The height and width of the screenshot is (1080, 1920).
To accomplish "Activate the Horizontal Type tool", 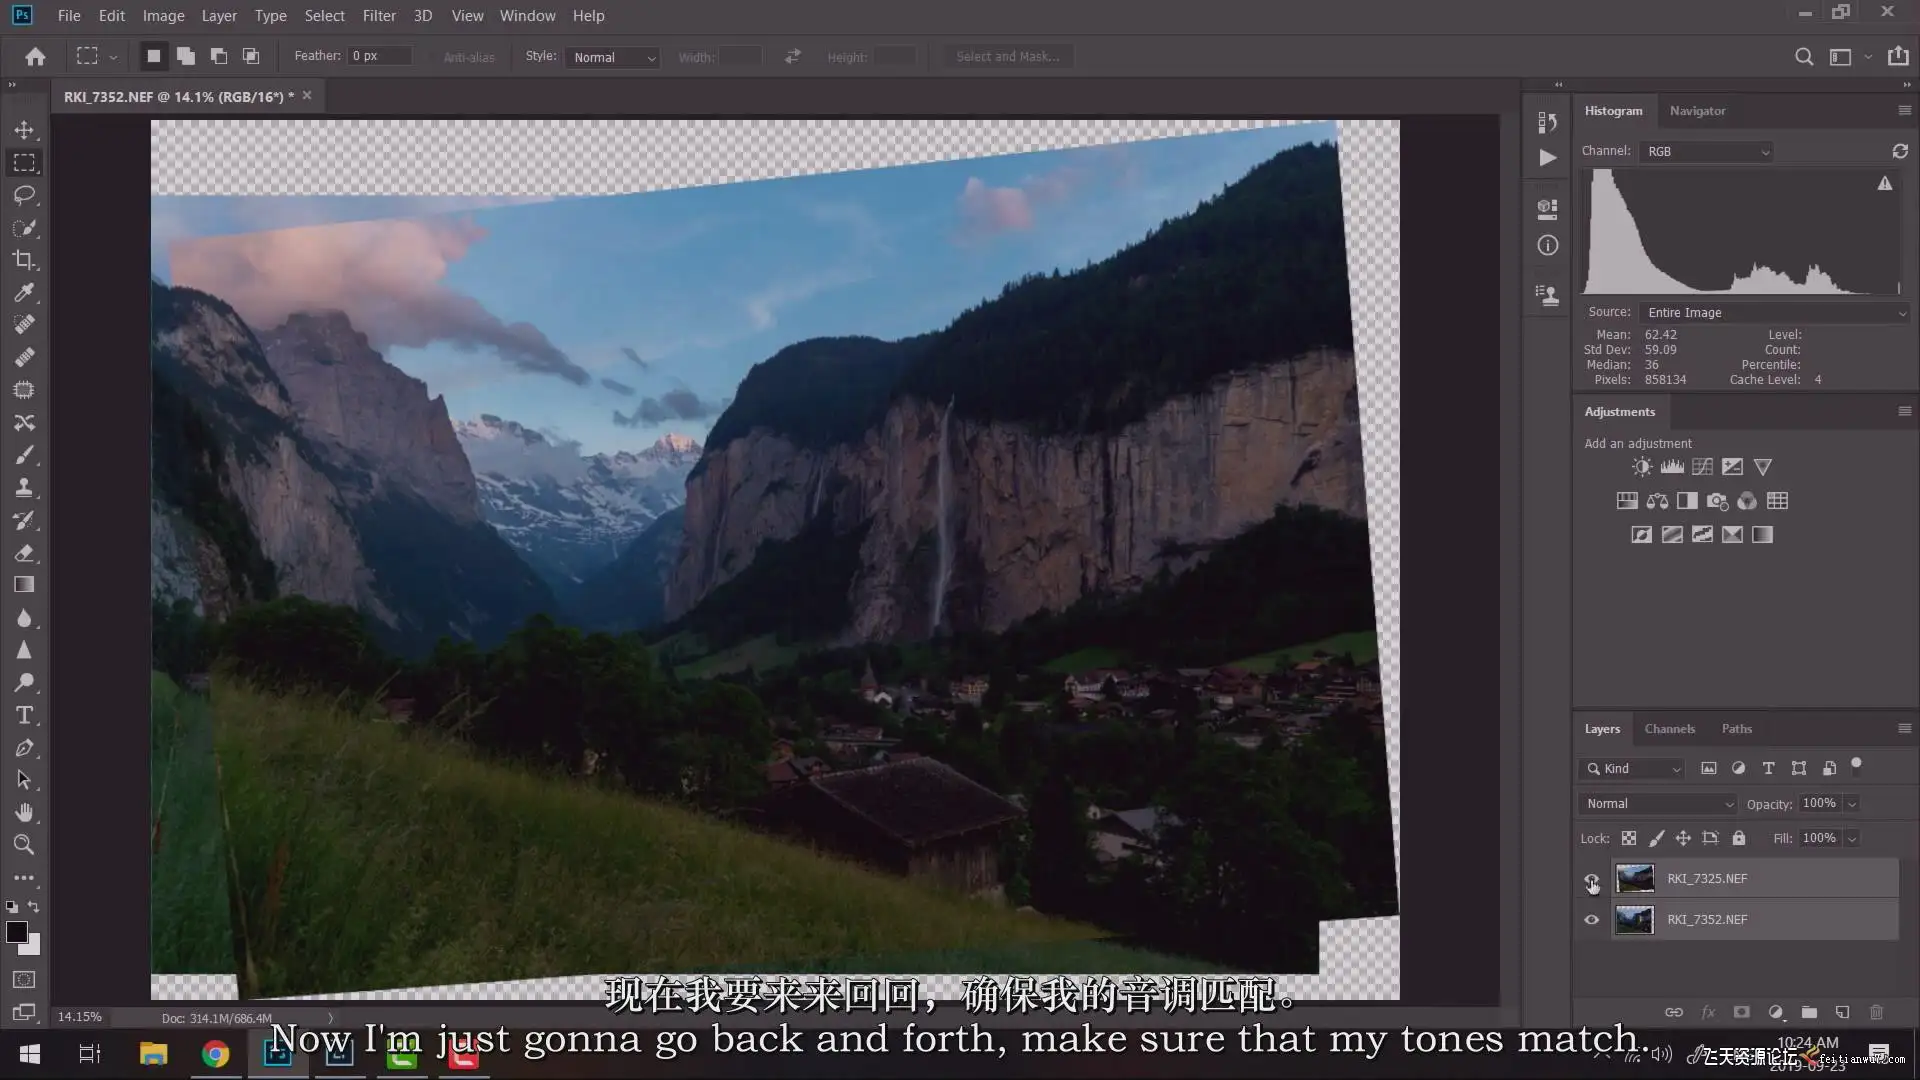I will point(24,715).
